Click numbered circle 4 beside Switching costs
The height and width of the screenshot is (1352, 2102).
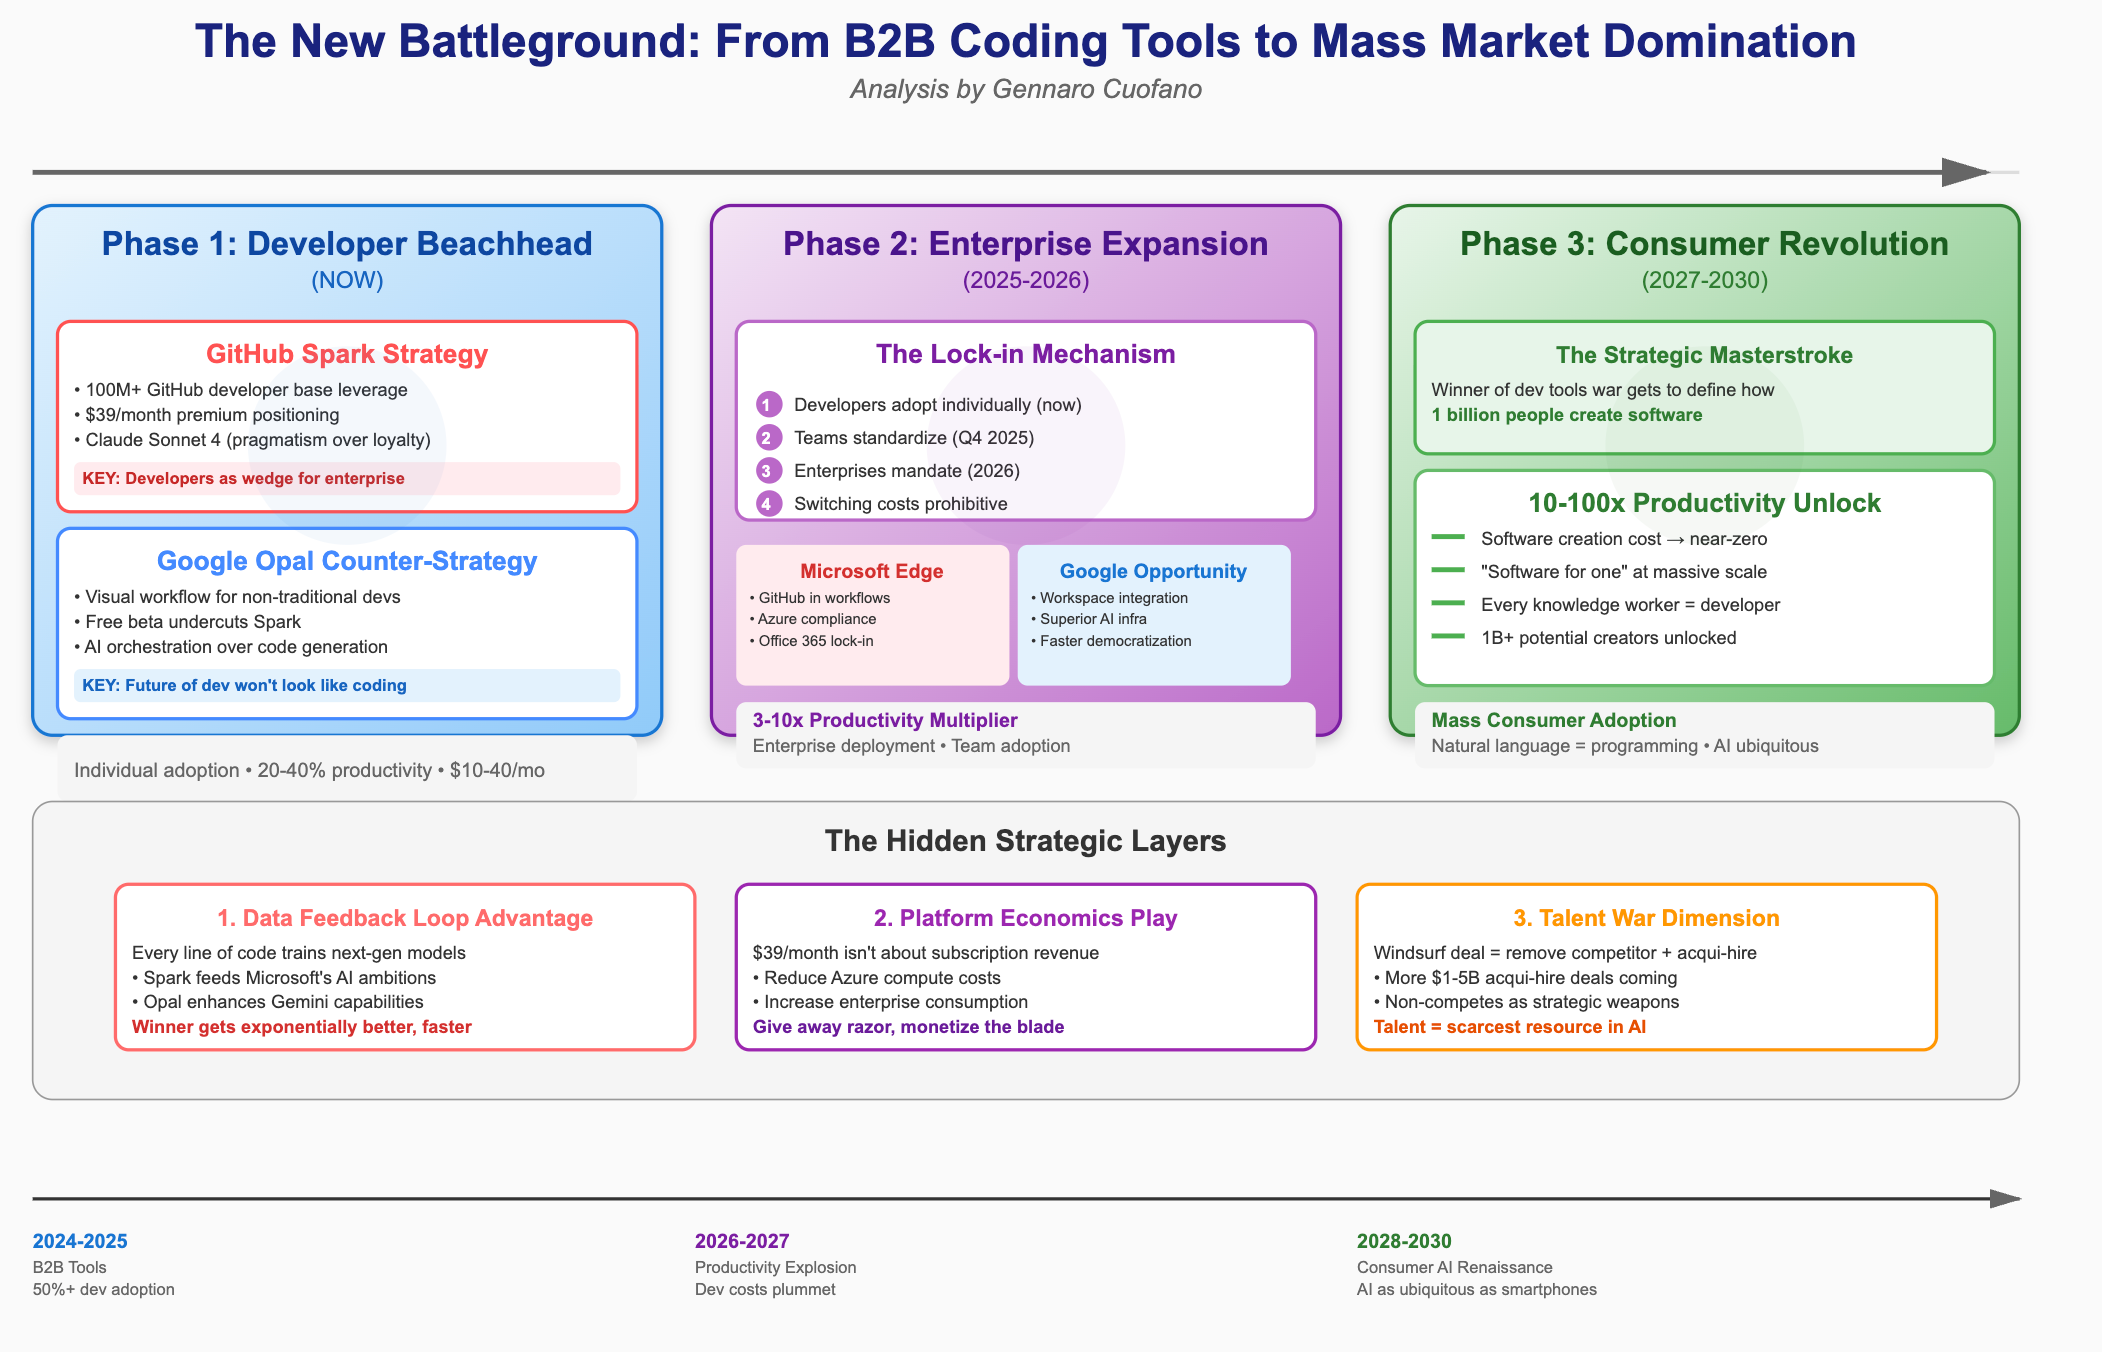coord(767,504)
